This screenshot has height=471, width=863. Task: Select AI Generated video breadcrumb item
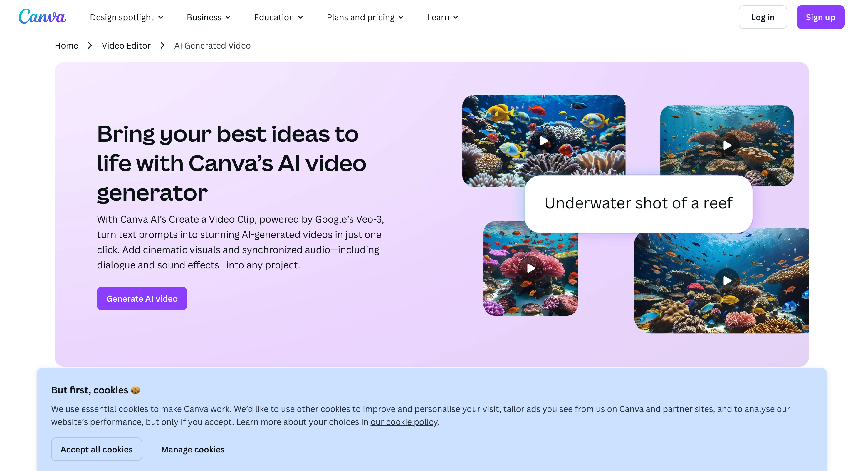coord(212,46)
